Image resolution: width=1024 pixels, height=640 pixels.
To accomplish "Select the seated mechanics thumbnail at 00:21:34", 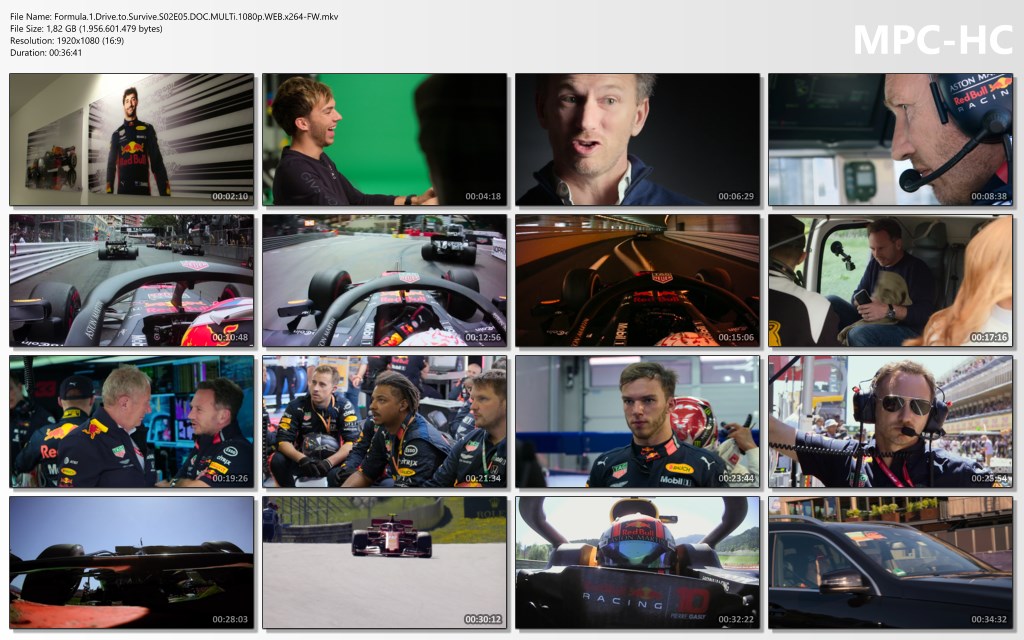I will [x=385, y=421].
